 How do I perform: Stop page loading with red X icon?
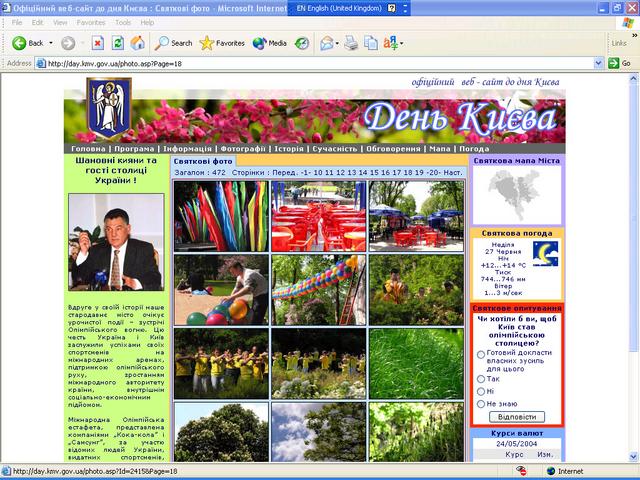(x=98, y=43)
